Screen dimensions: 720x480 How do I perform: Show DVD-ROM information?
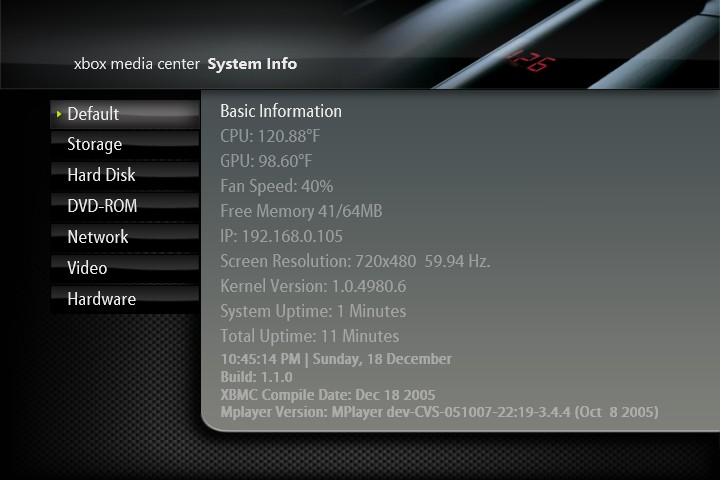(102, 206)
